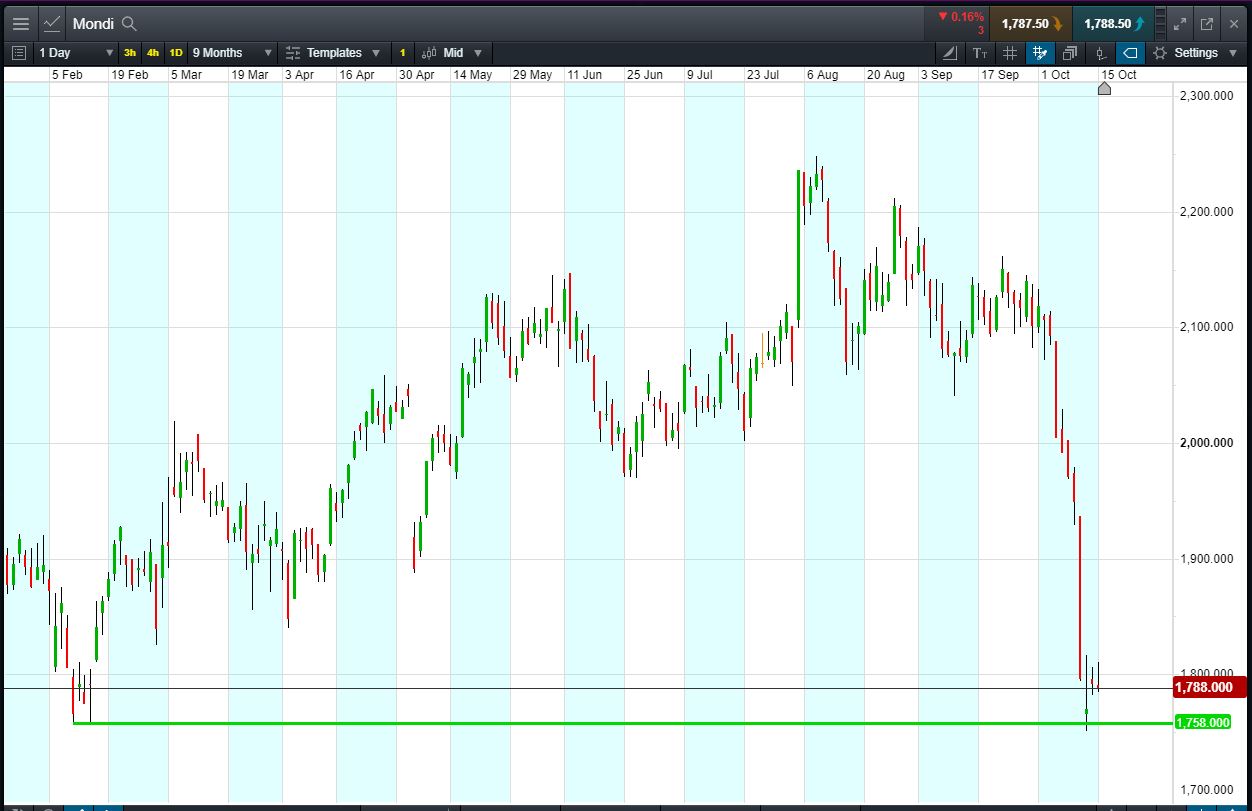The image size is (1252, 811).
Task: Click the 1,788.000 current price label
Action: pyautogui.click(x=1209, y=687)
